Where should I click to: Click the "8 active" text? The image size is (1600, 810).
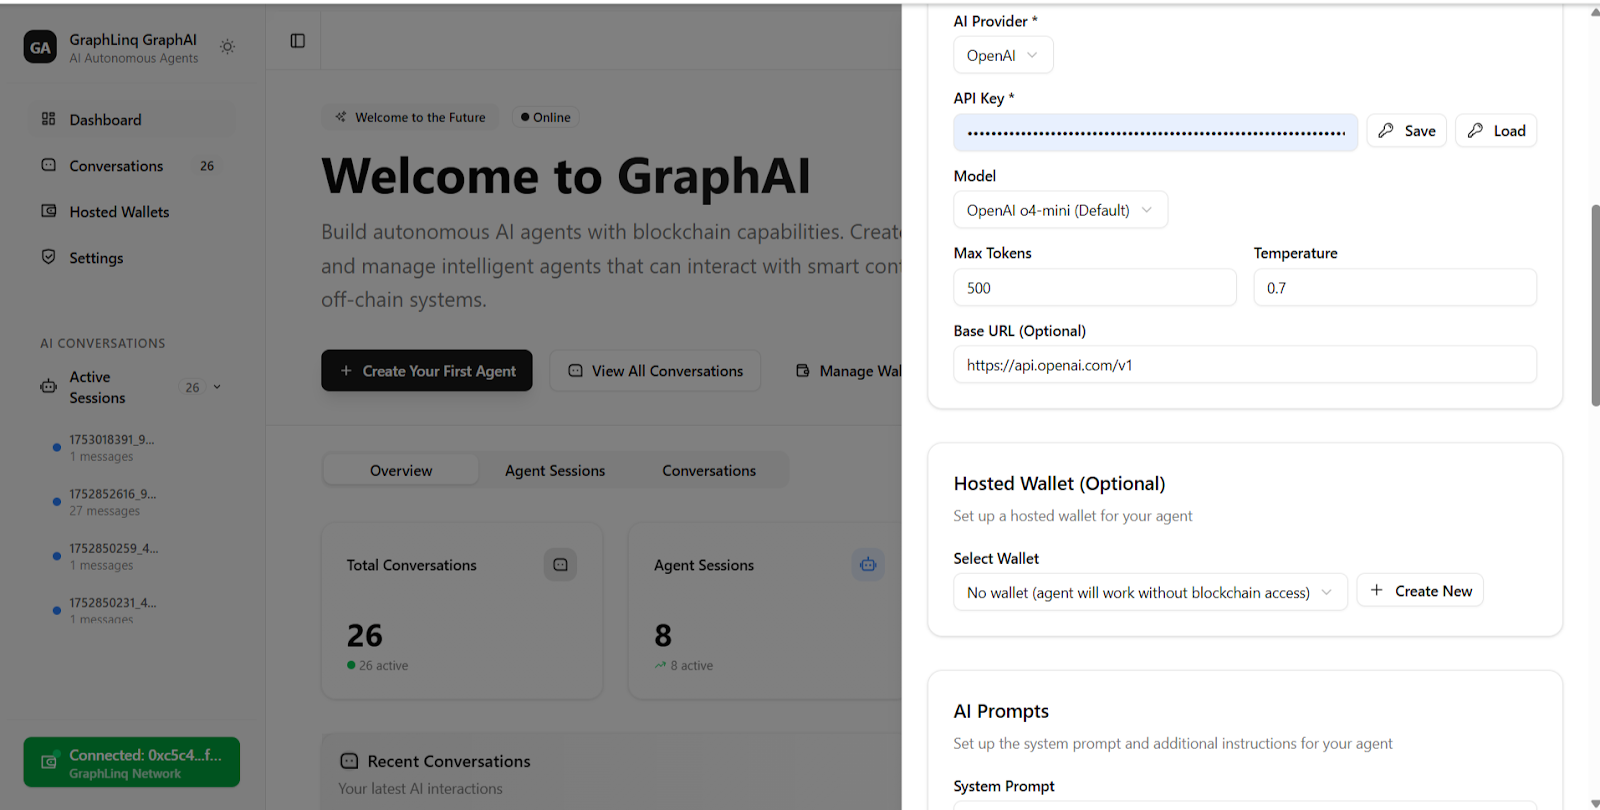691,666
